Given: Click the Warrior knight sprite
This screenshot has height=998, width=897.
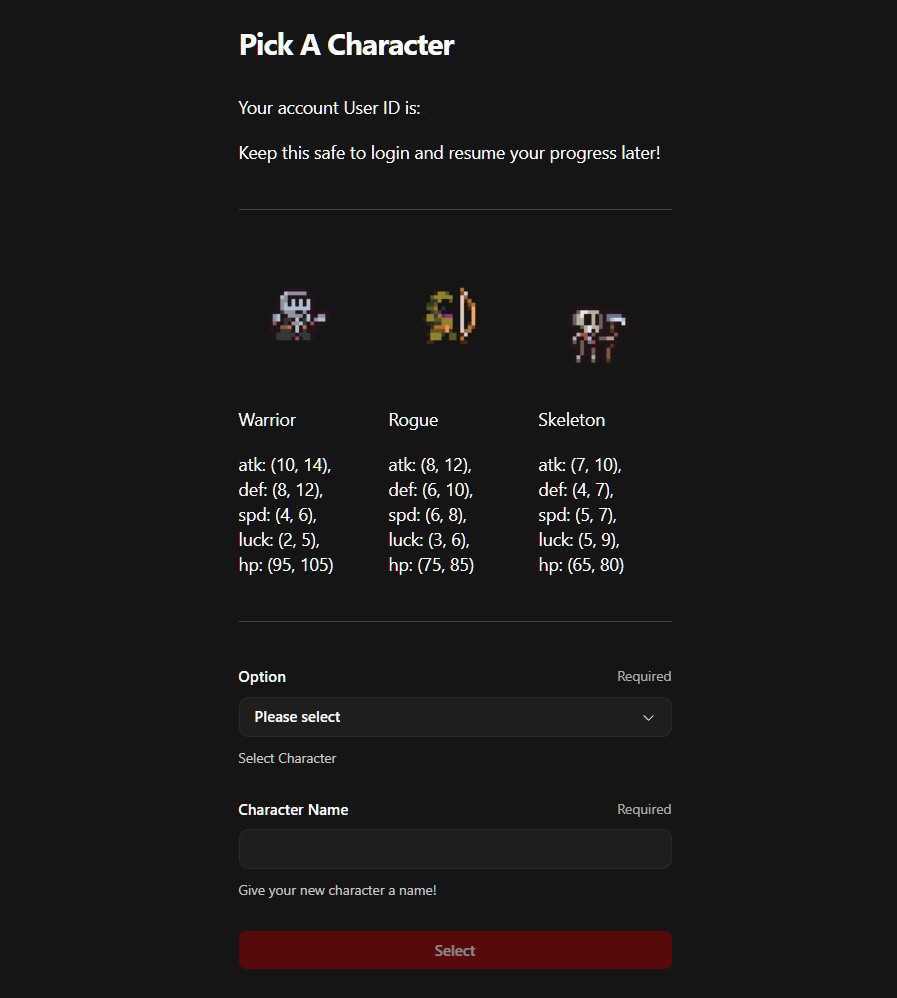Looking at the screenshot, I should point(297,316).
